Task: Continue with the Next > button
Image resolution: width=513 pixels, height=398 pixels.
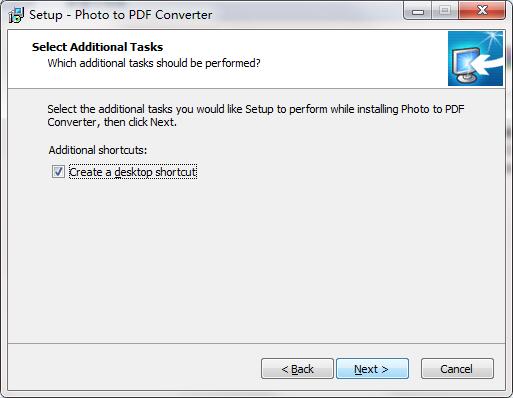Action: (372, 369)
